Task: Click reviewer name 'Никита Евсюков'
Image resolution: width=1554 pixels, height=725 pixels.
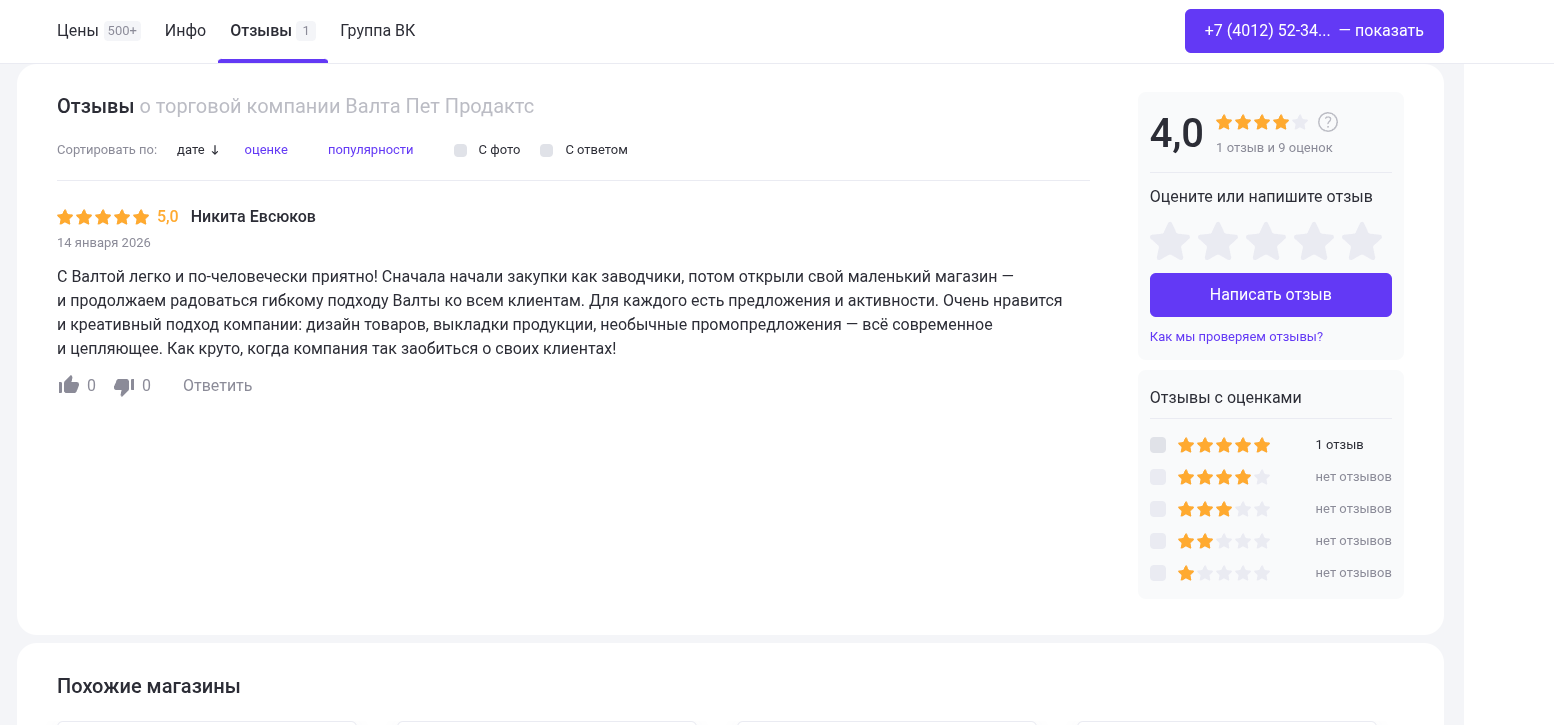Action: [253, 217]
